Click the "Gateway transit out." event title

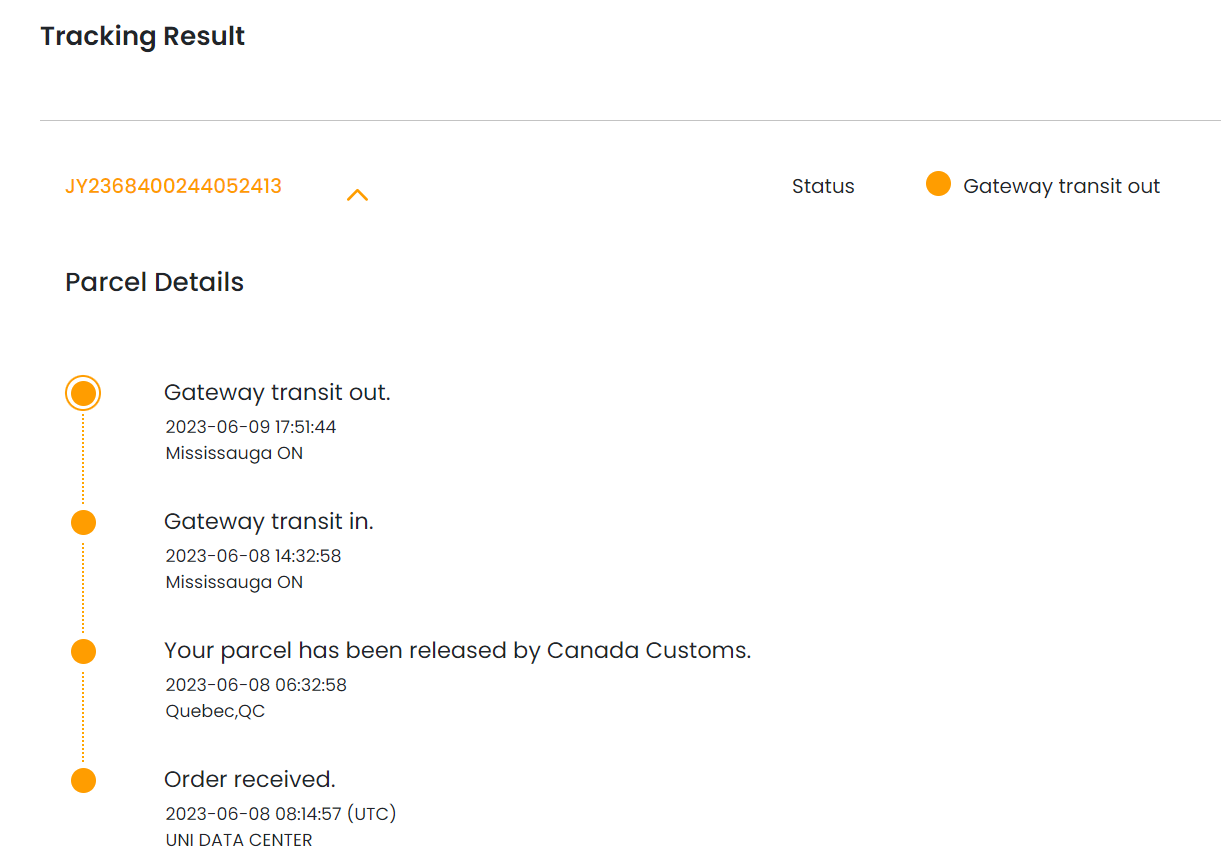pos(277,392)
